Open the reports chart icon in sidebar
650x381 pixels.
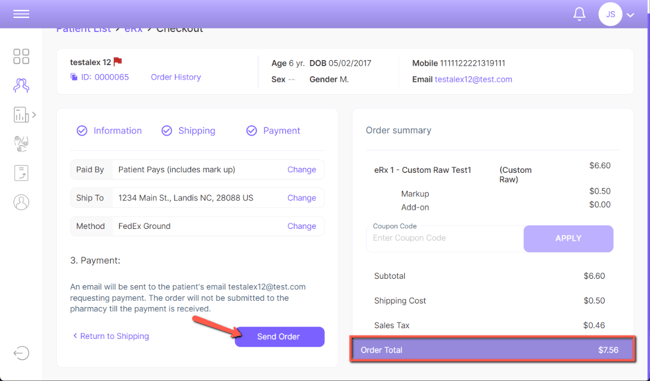point(21,115)
